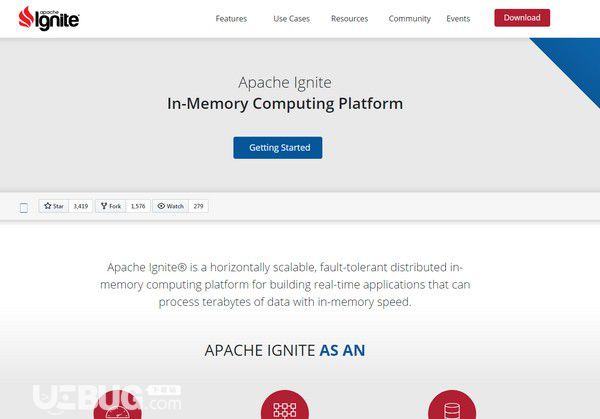
Task: Click the database circle icon
Action: point(452,405)
